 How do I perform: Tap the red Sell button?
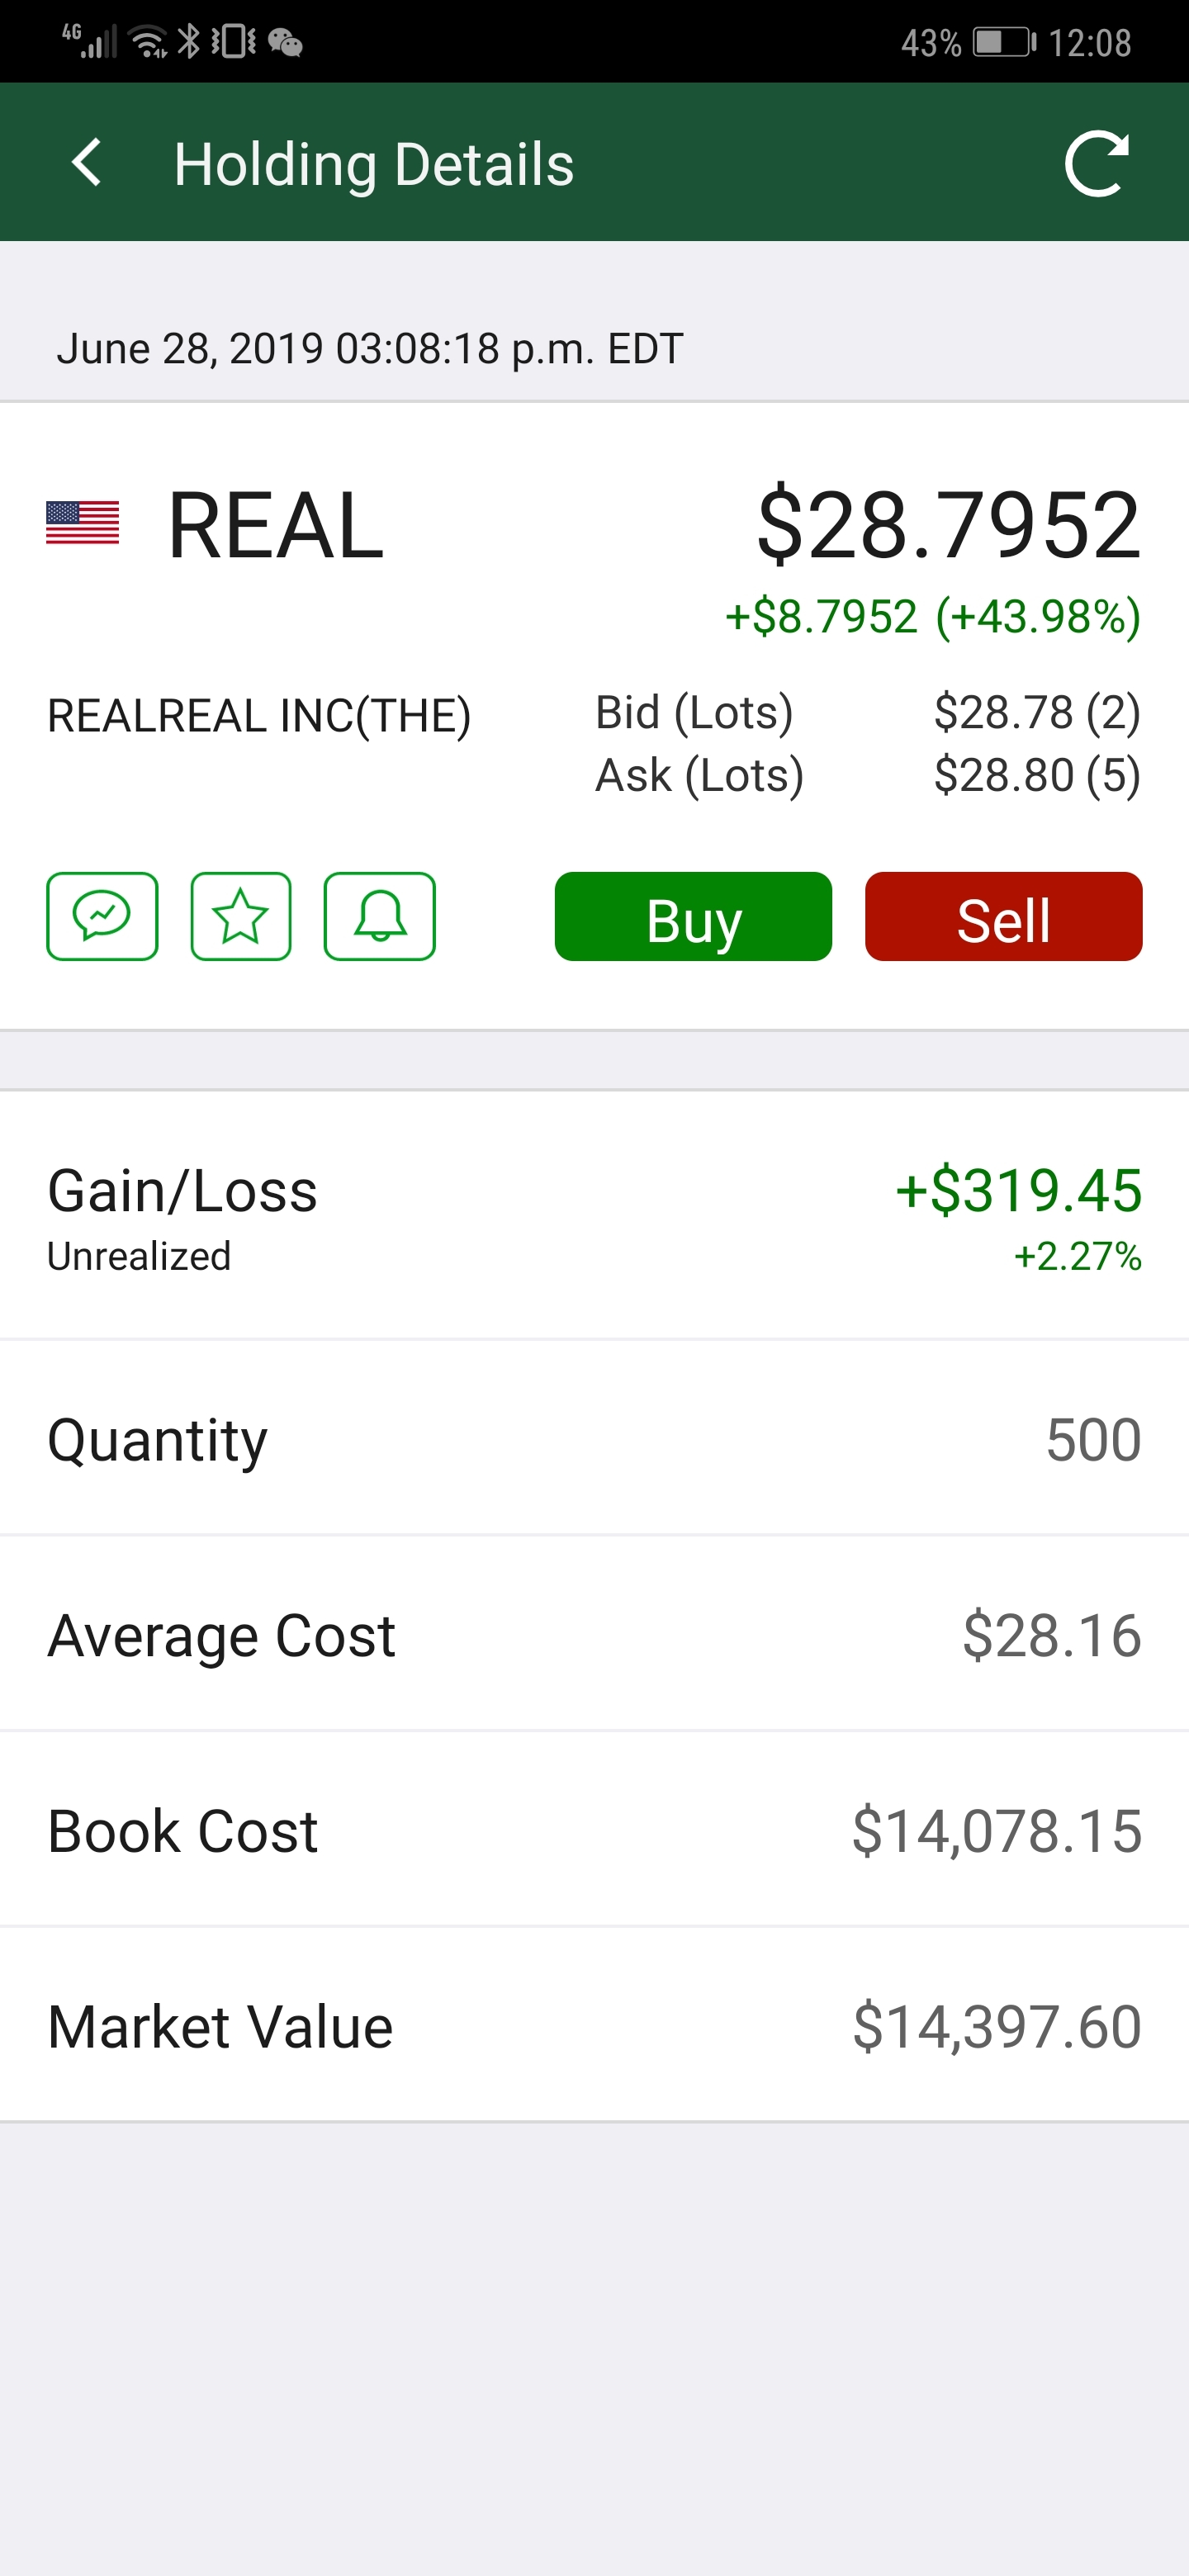point(1003,917)
